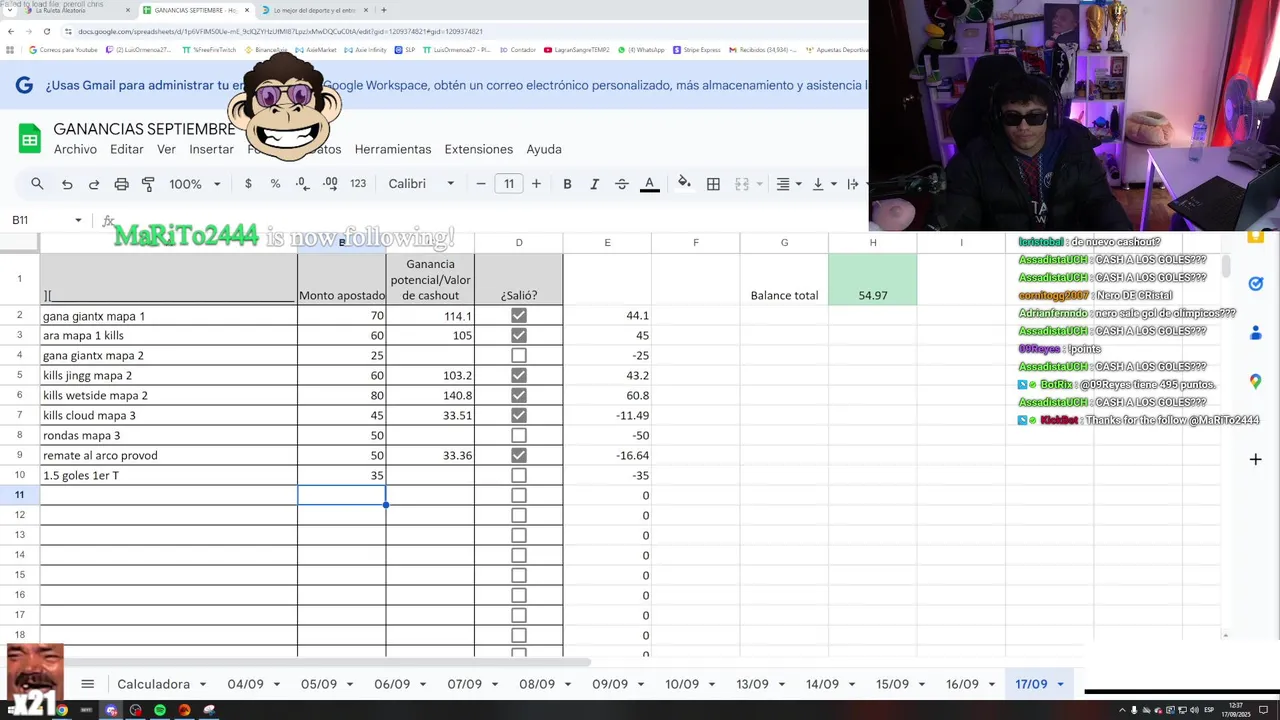This screenshot has width=1280, height=720.
Task: Open the Ayuda menu
Action: 544,149
